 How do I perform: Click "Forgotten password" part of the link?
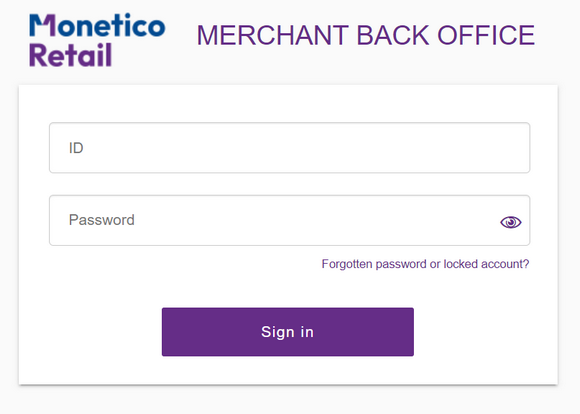pyautogui.click(x=374, y=264)
